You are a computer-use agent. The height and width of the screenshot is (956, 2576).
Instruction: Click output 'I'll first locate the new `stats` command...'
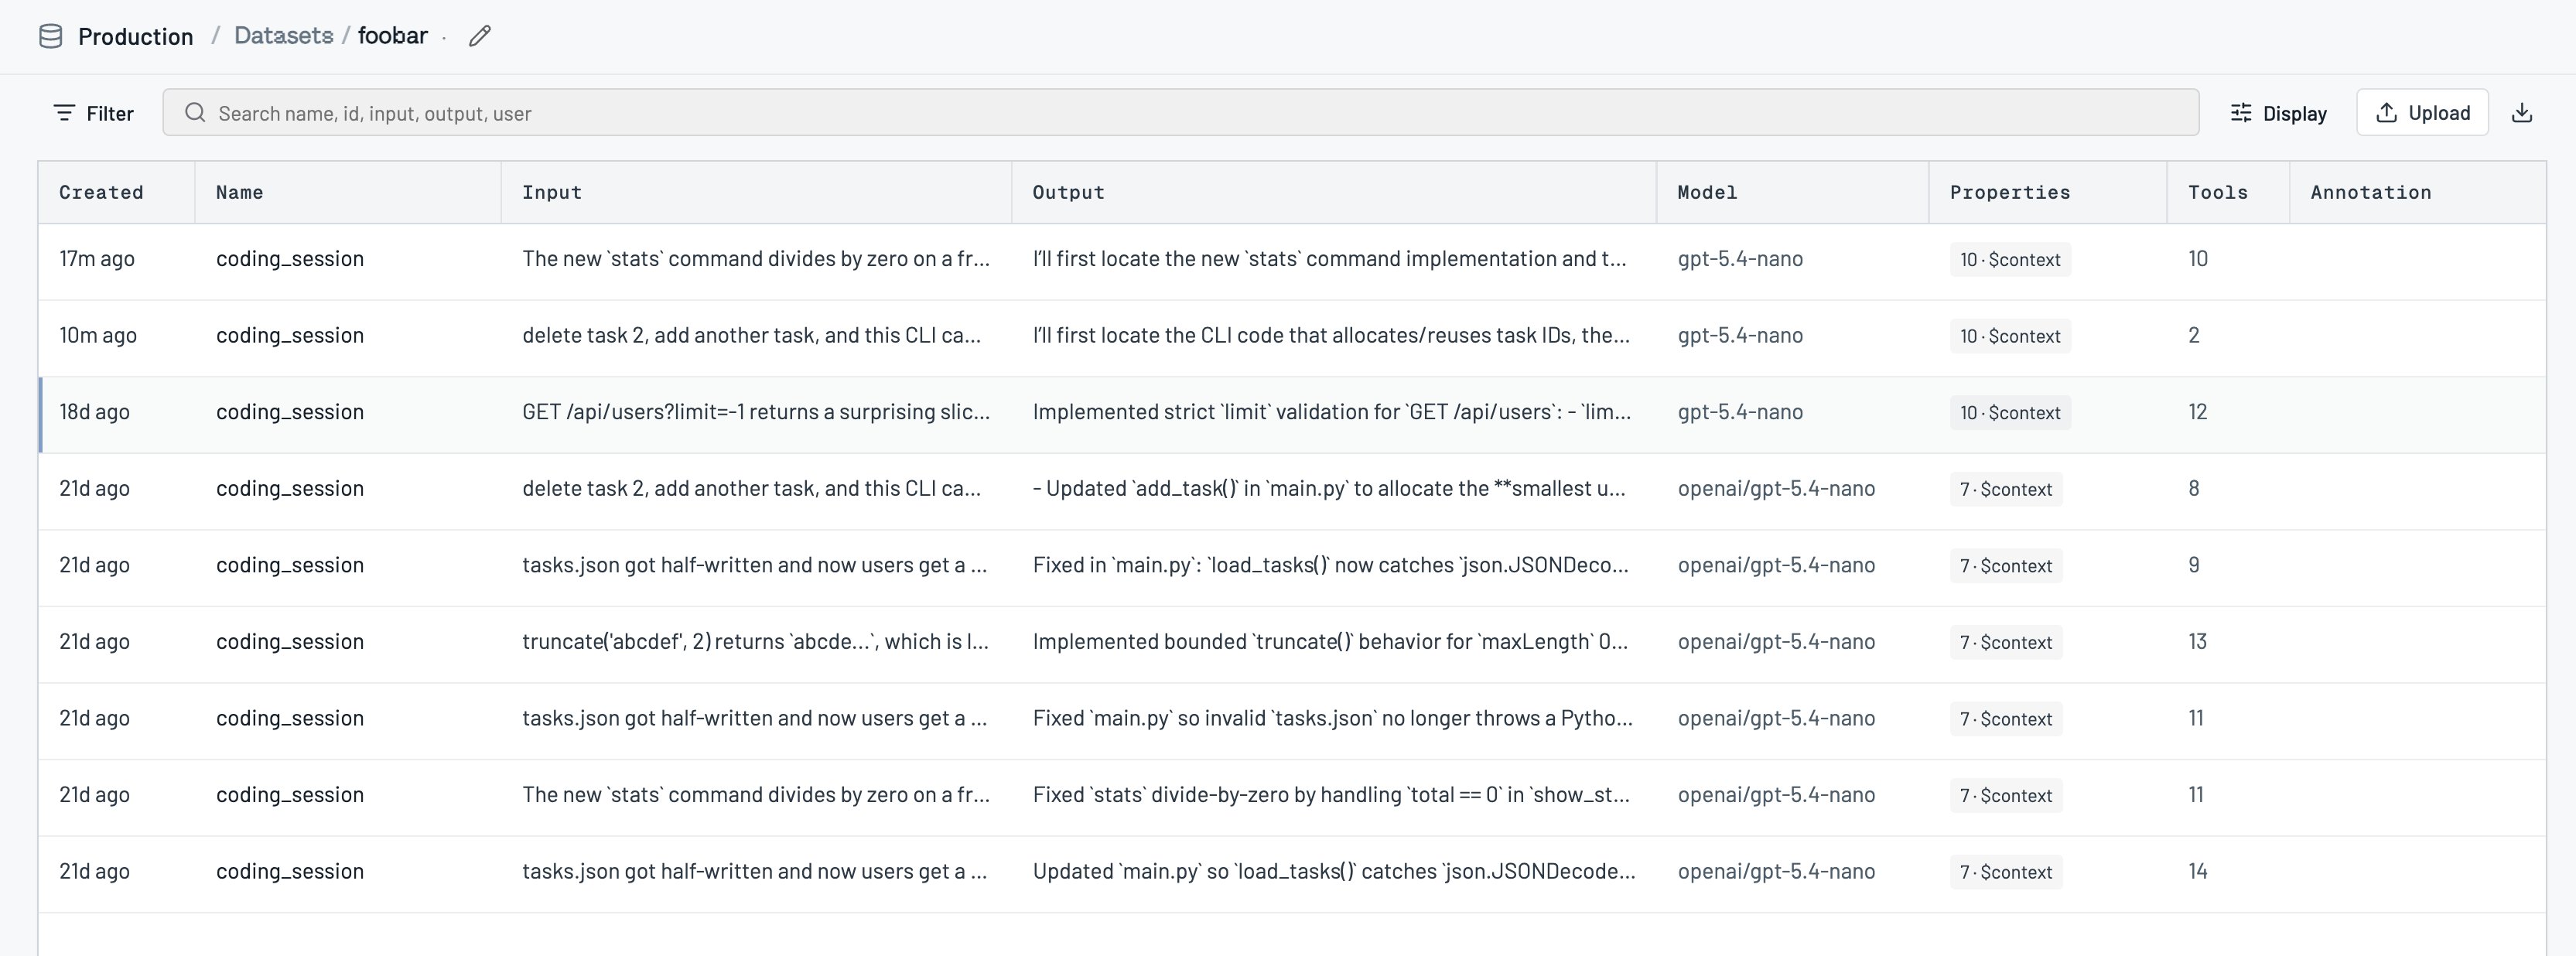point(1329,259)
